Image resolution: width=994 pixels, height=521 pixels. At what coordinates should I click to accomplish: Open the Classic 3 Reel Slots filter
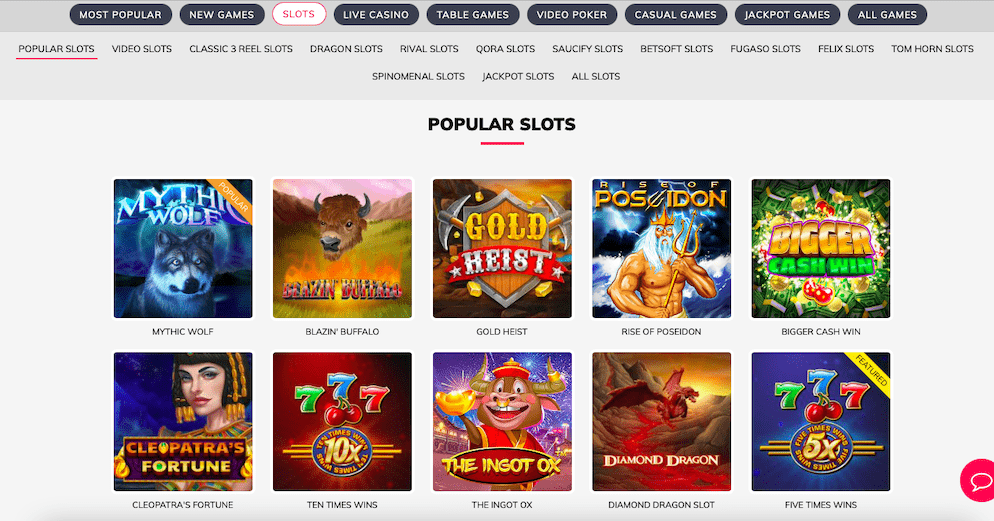click(x=241, y=49)
